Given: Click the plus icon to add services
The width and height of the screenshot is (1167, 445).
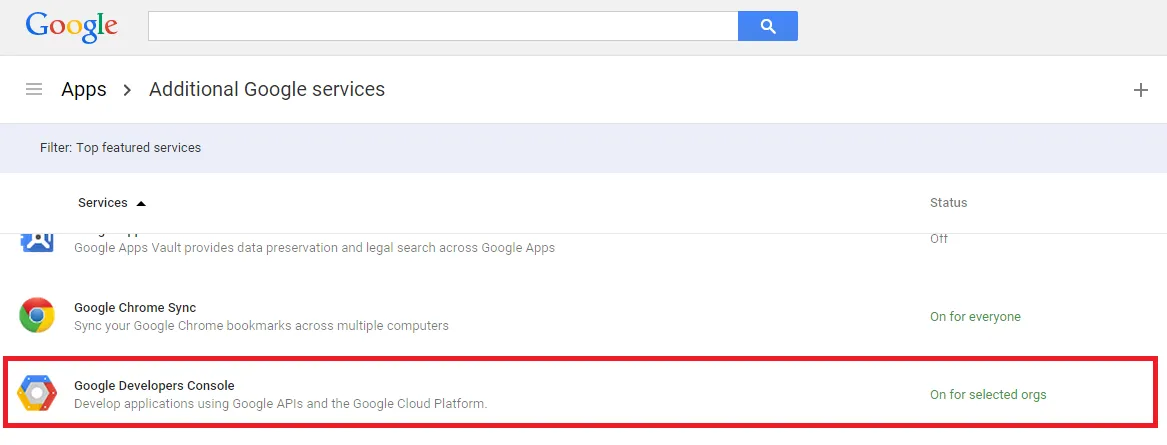Looking at the screenshot, I should [1140, 90].
